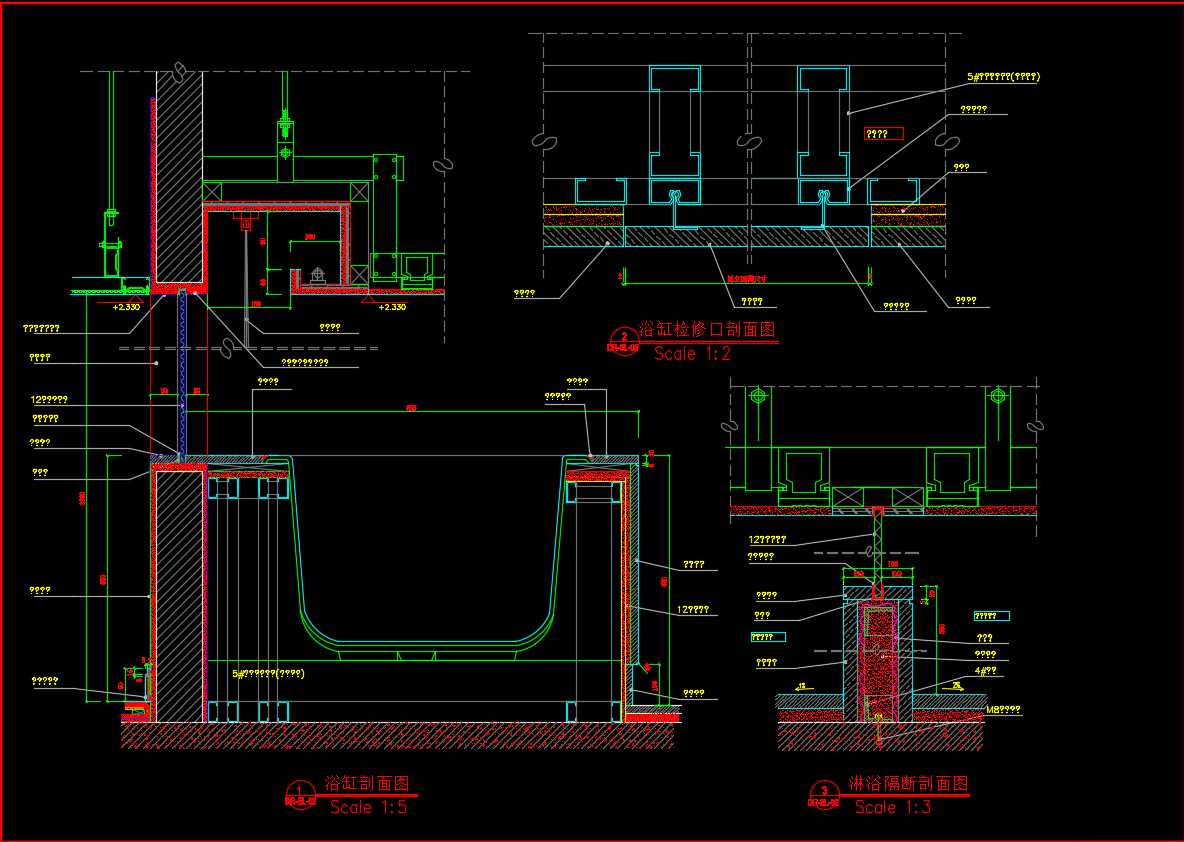Screen dimensions: 1184x842
Task: Click the Scale 1:5 label
Action: point(368,808)
